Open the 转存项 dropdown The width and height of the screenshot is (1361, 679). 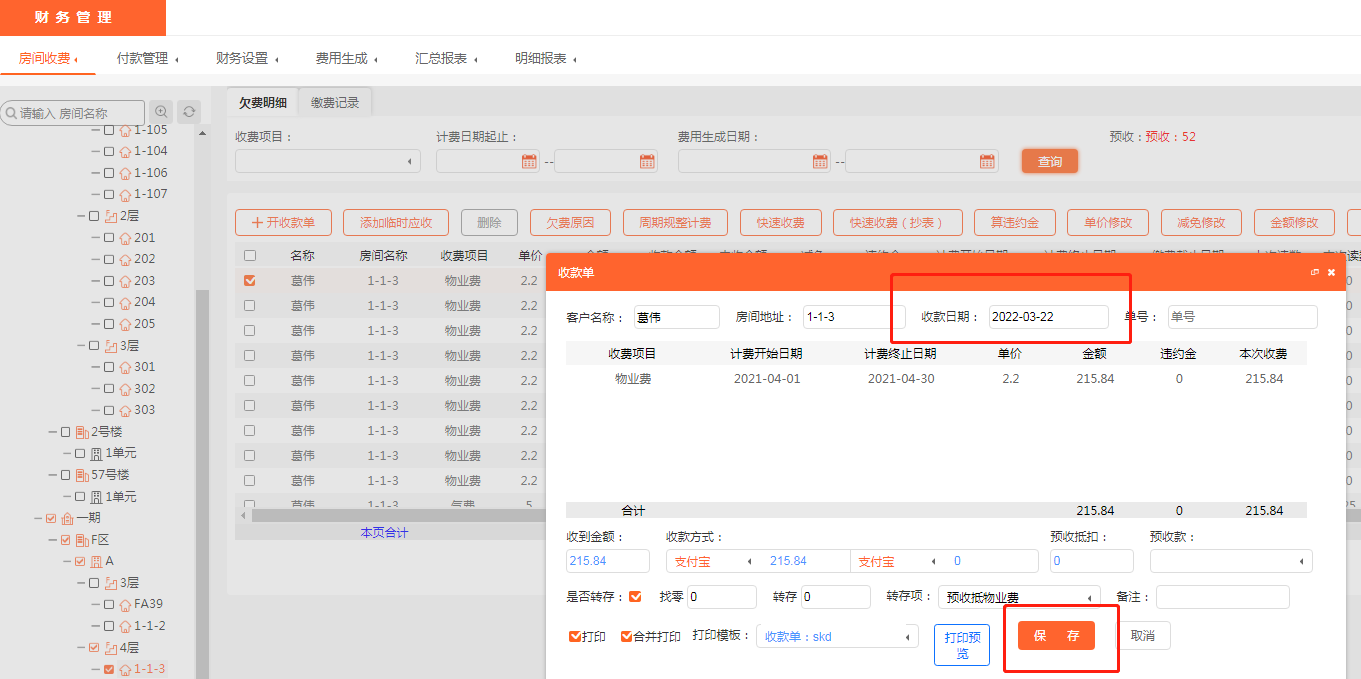click(x=1018, y=597)
